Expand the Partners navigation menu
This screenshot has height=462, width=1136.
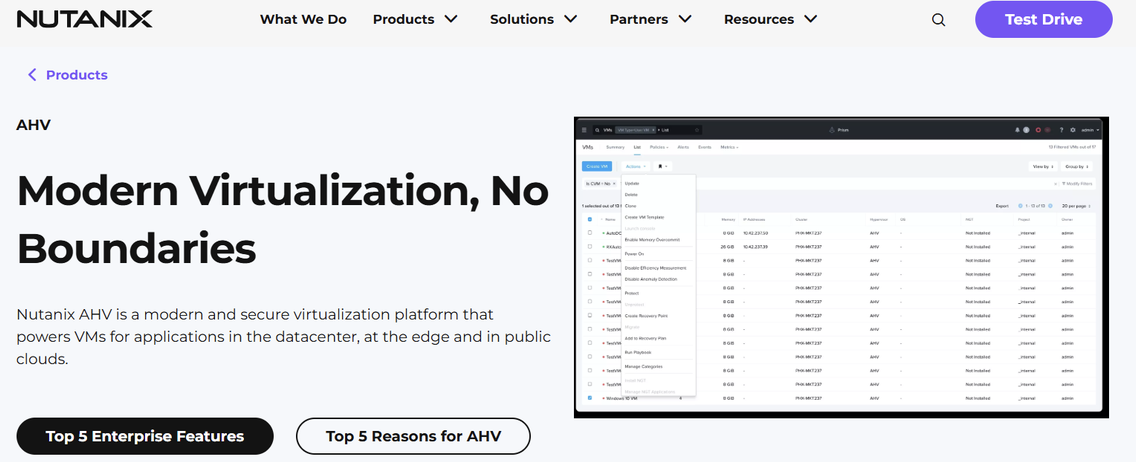point(651,20)
